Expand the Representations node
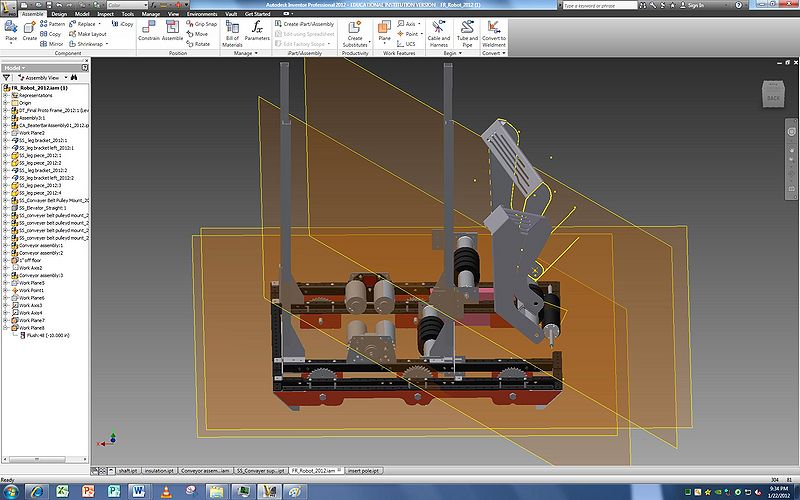Viewport: 800px width, 500px height. coord(6,95)
